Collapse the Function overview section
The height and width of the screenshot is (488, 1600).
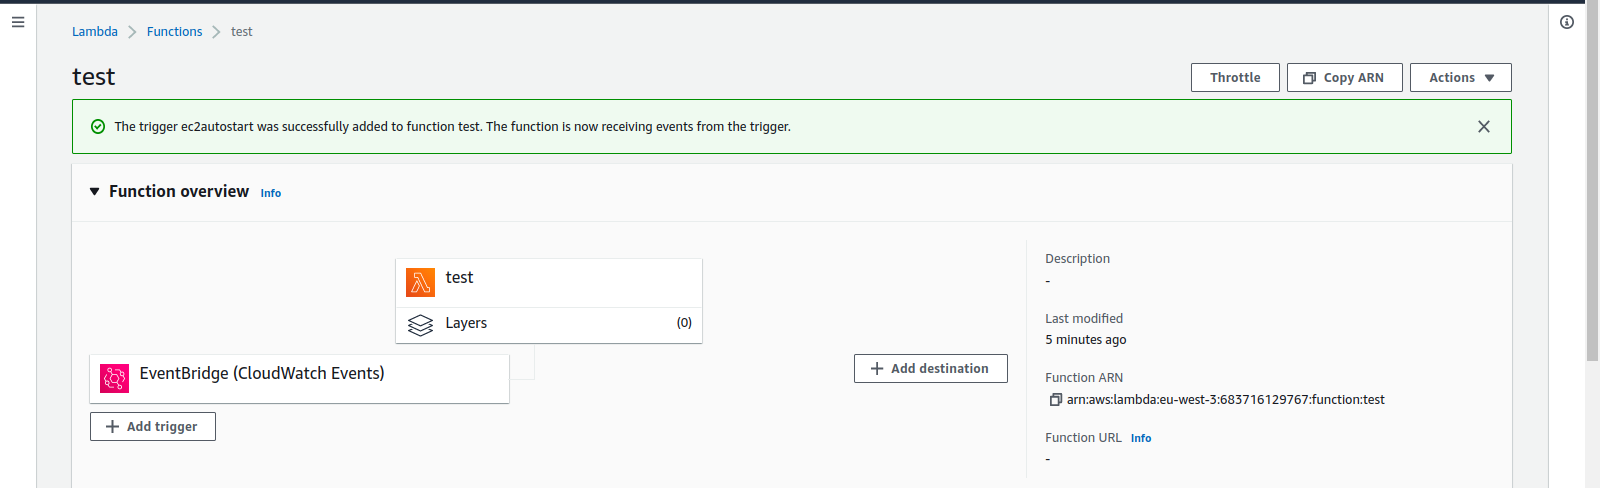click(x=95, y=191)
